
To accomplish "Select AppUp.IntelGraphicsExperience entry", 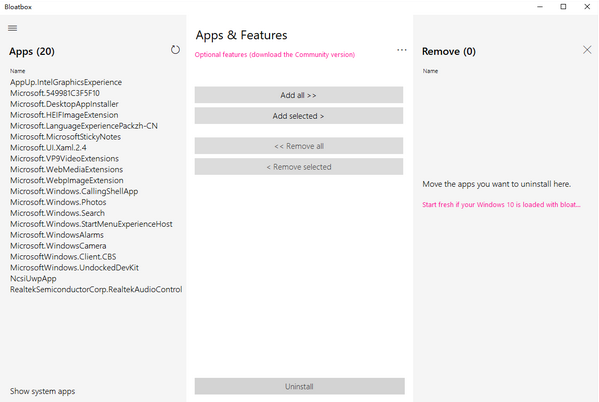I will pos(66,82).
